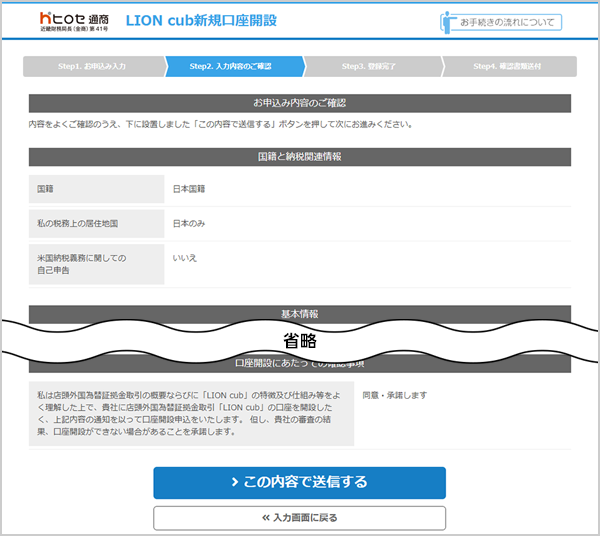This screenshot has width=600, height=536.
Task: Go back with 入力画面に戻る button
Action: (x=300, y=518)
